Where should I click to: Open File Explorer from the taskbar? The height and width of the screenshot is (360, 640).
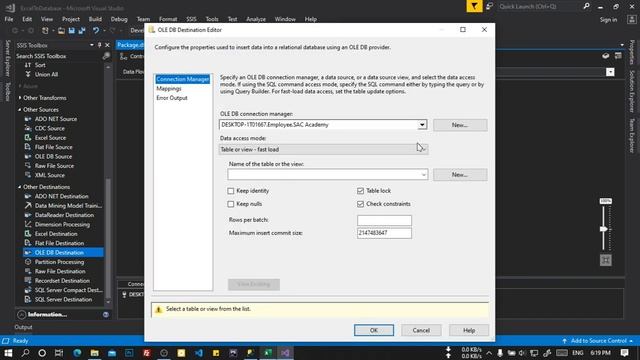click(x=94, y=353)
